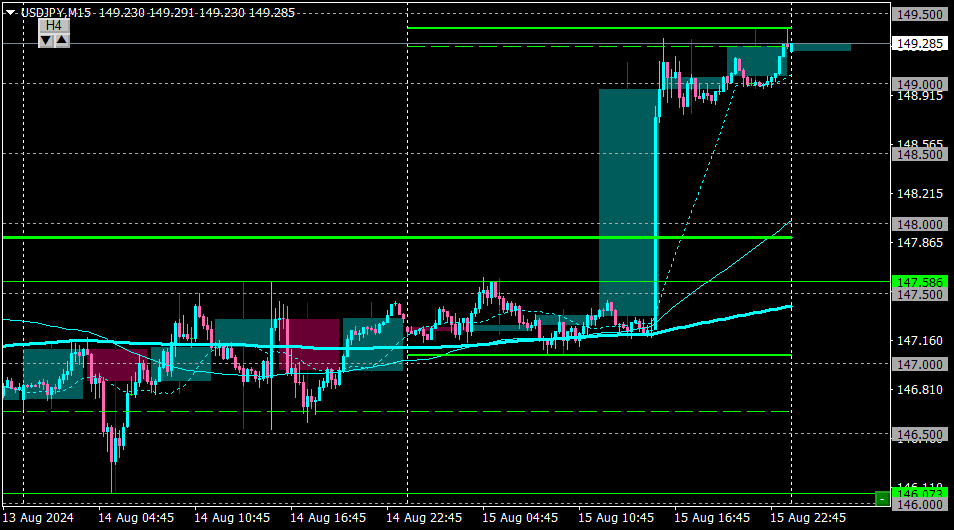
Task: Click the 14 Aug 04:45 time label
Action: coord(136,518)
